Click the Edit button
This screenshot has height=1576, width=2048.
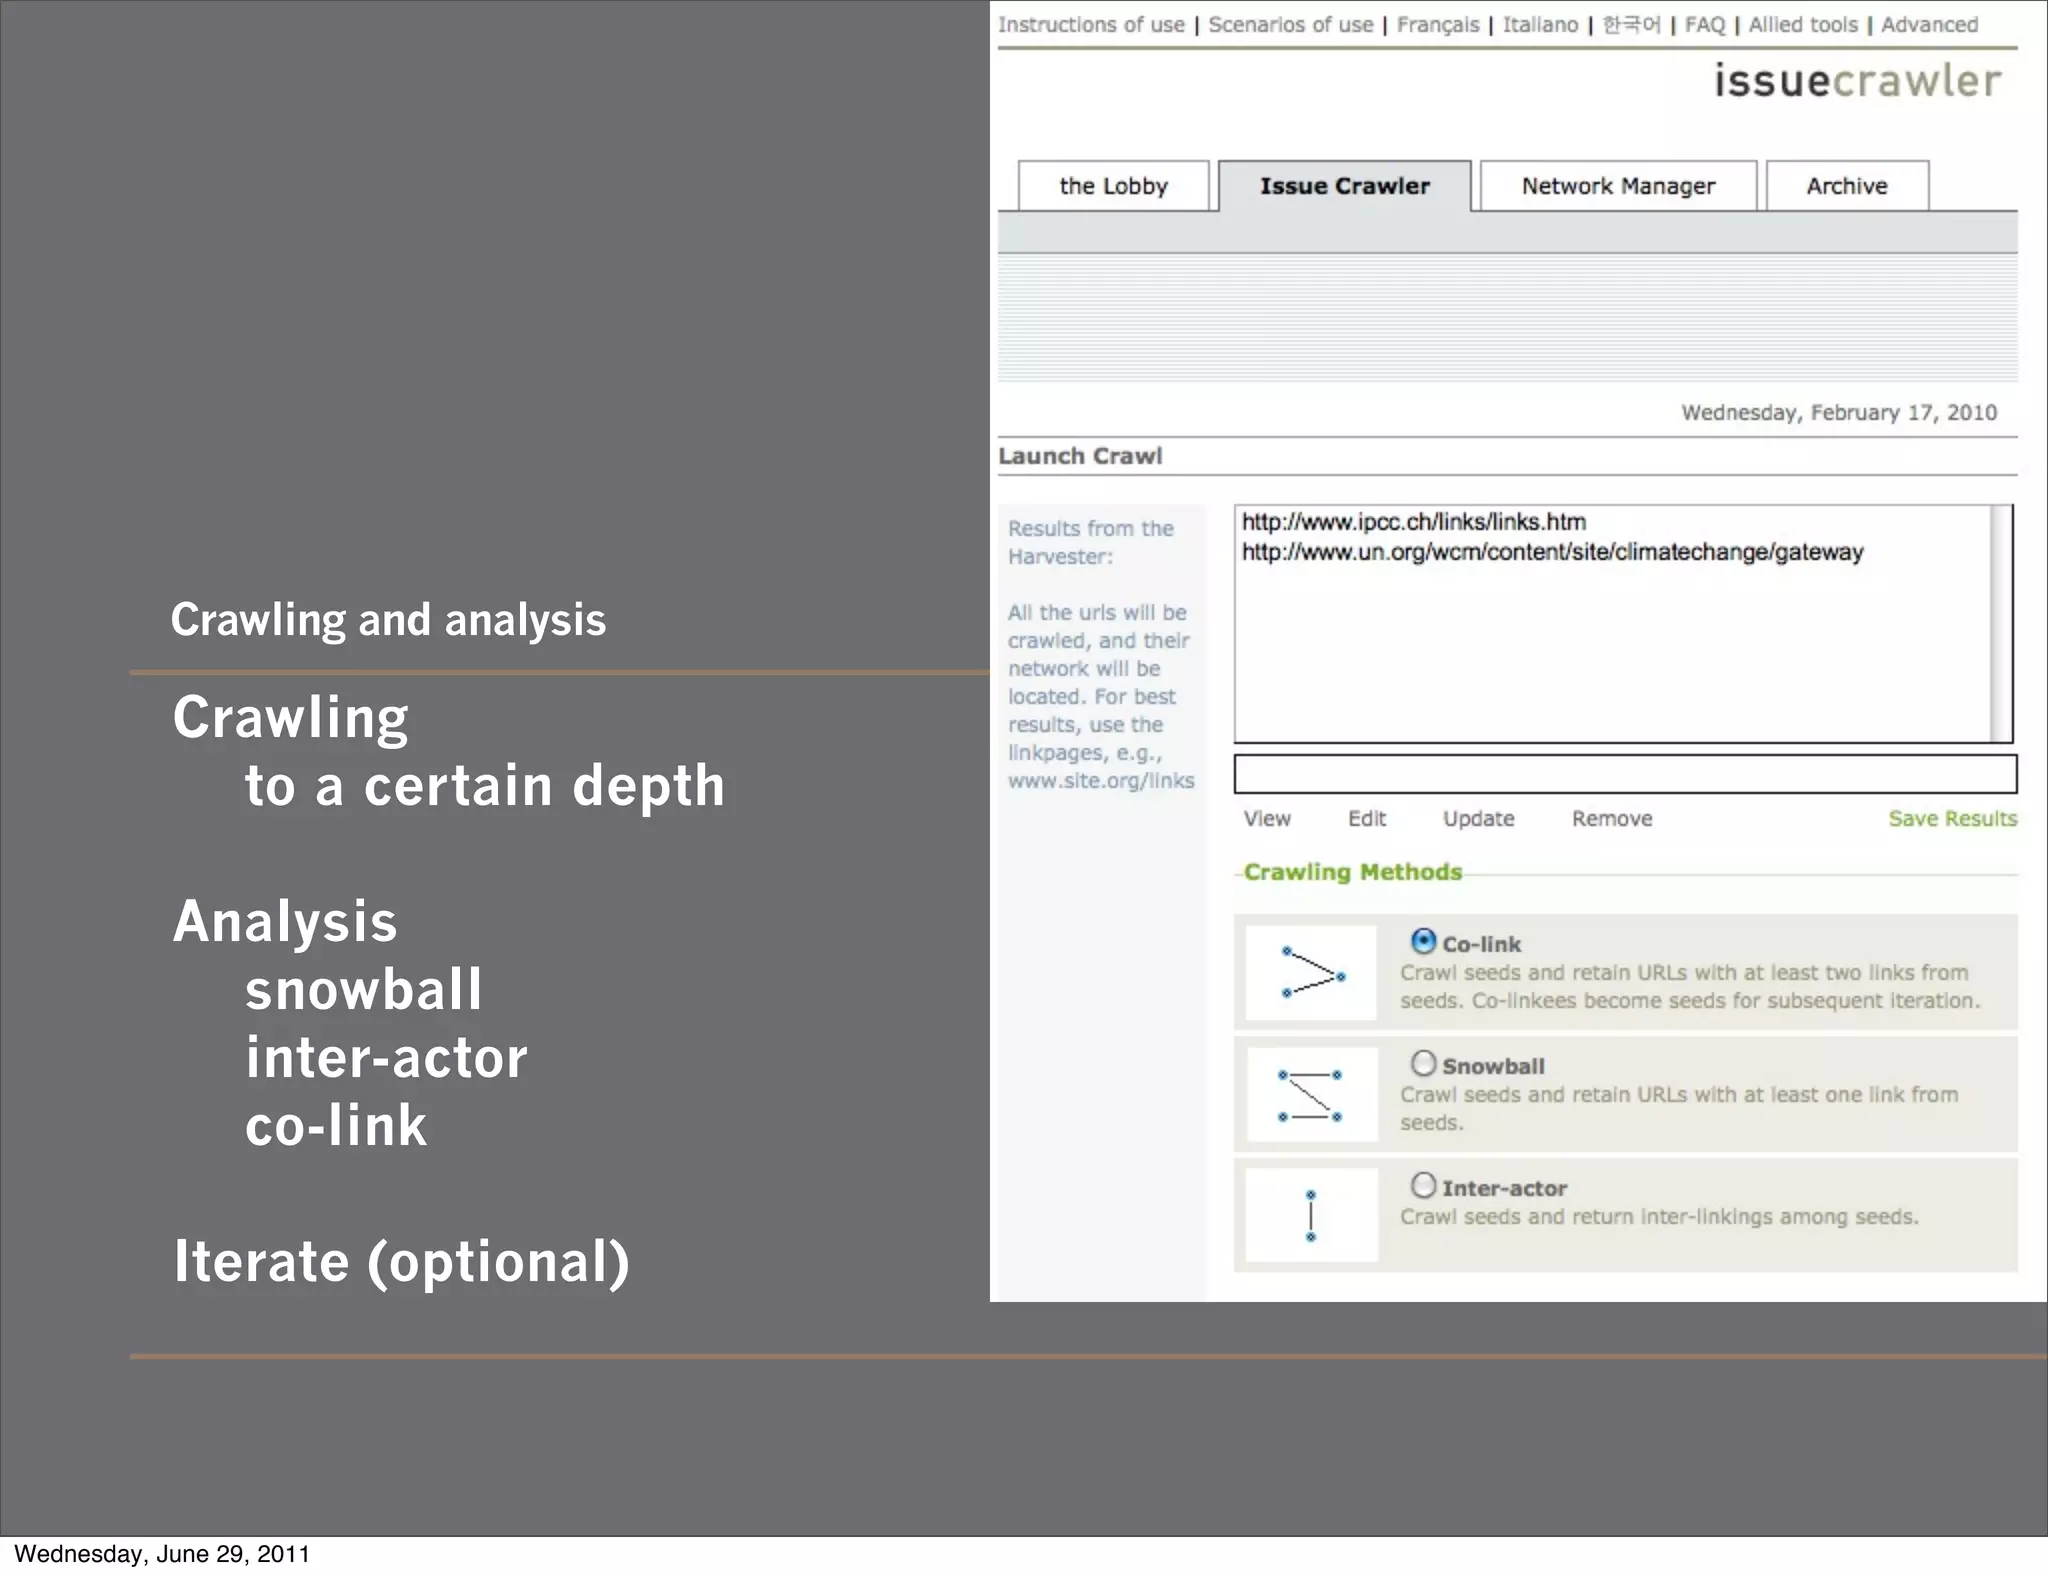point(1367,819)
